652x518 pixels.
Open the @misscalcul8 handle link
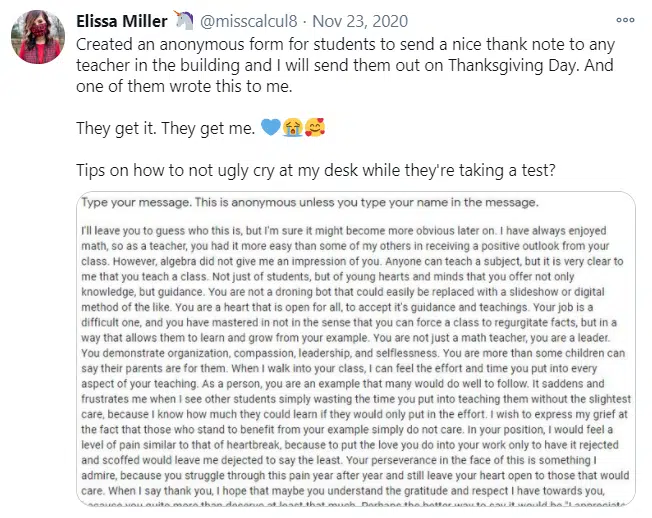(x=249, y=21)
